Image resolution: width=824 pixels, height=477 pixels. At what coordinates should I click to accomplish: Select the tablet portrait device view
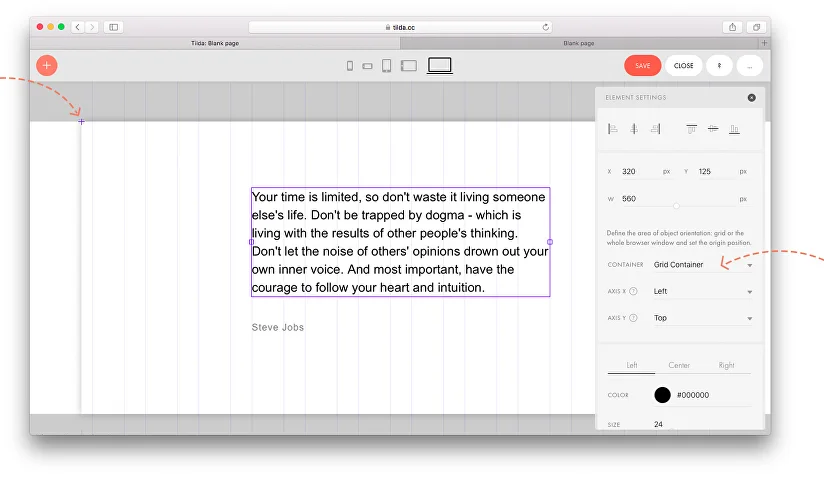pos(386,66)
